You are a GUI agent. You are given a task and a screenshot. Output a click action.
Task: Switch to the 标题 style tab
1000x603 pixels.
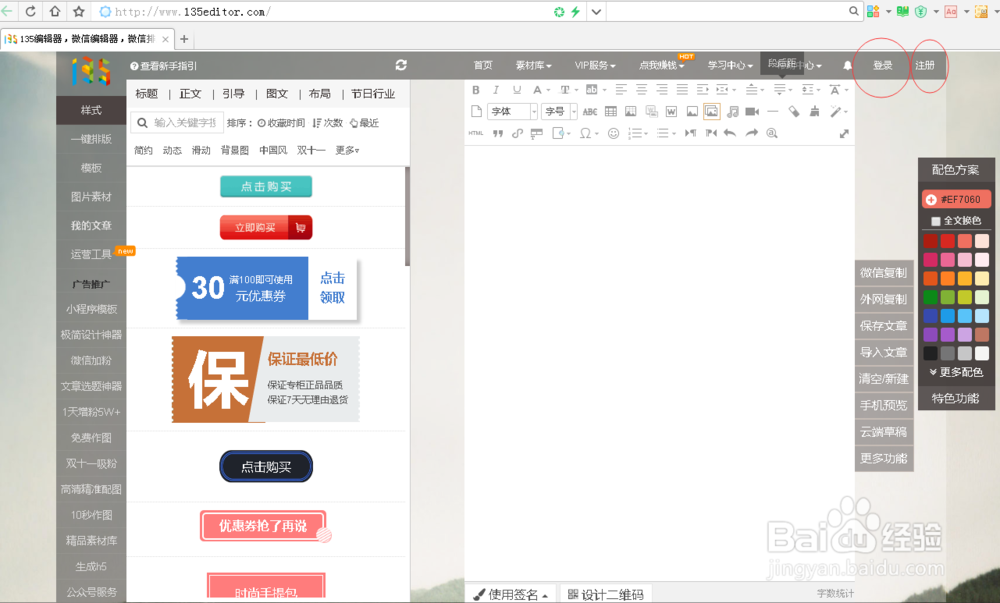147,94
